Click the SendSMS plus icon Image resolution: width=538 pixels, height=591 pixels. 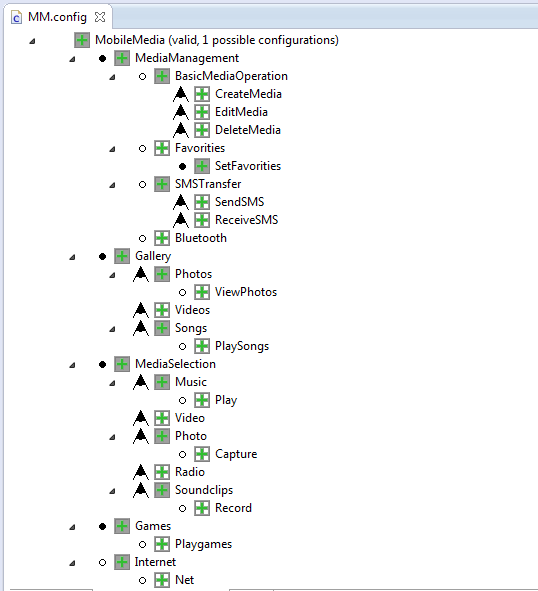pyautogui.click(x=202, y=202)
